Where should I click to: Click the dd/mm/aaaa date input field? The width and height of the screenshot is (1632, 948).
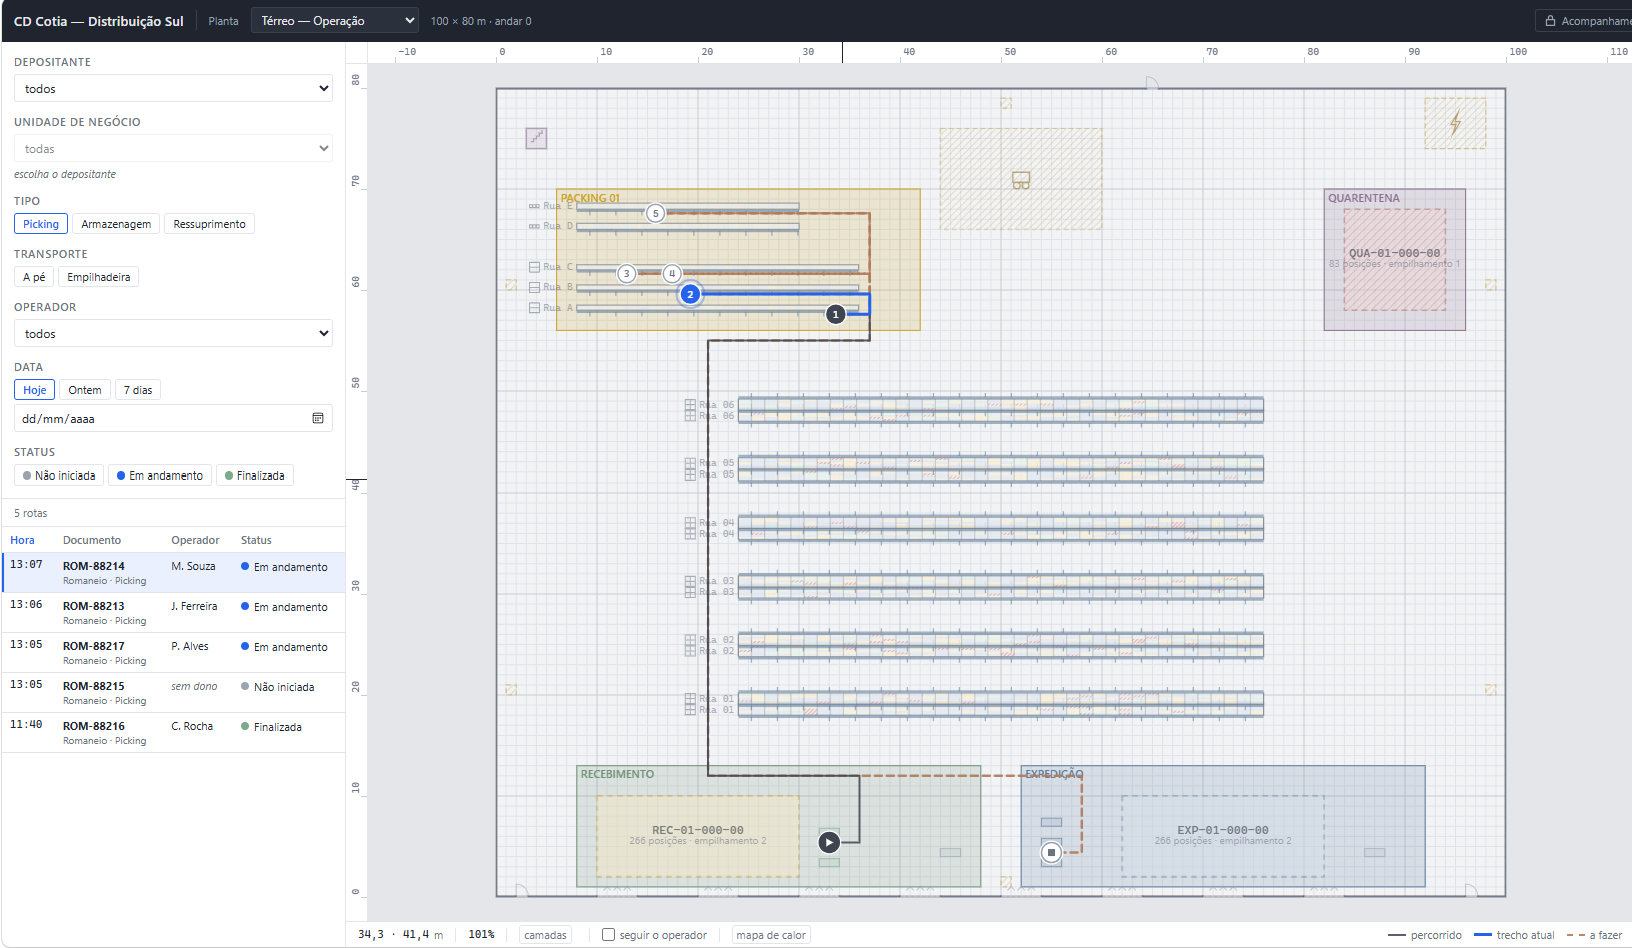pyautogui.click(x=173, y=418)
